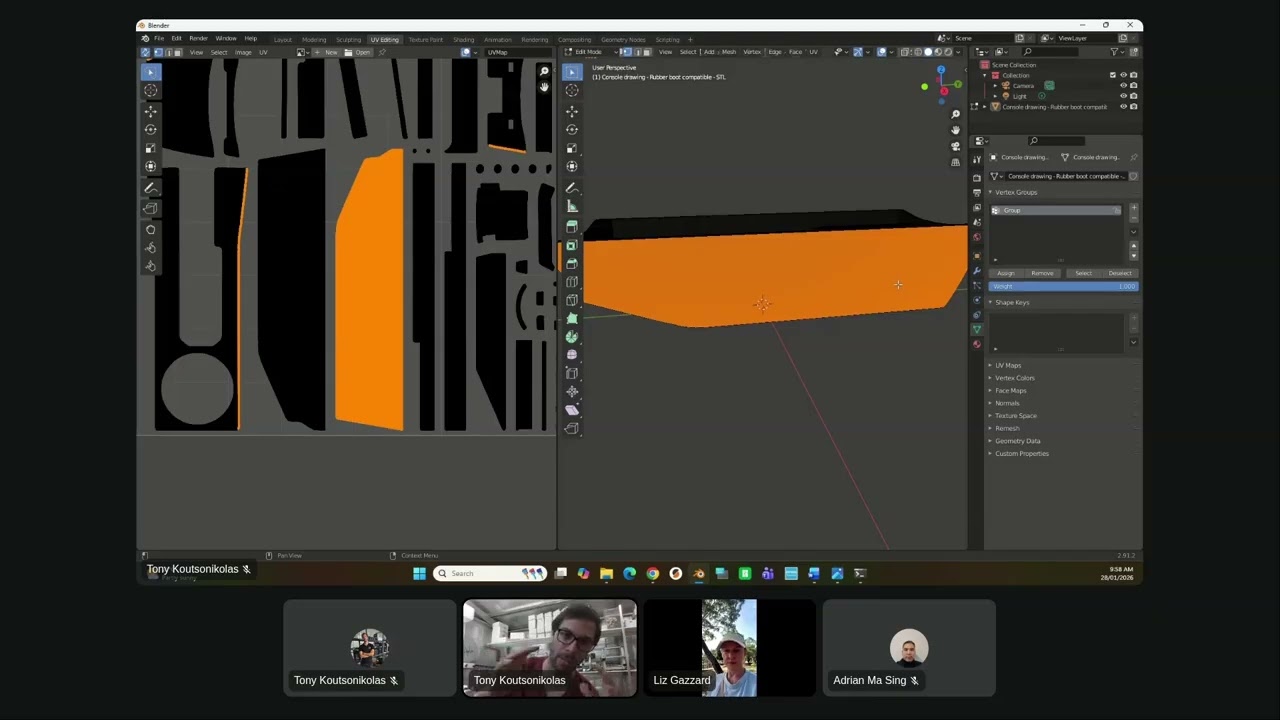Choose the Rip Region tool in UV editor

point(150,208)
